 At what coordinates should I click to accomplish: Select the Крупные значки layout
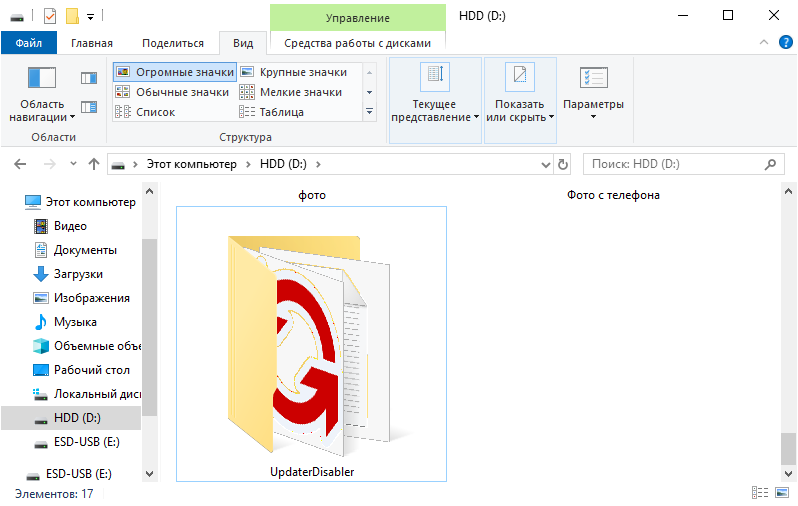pyautogui.click(x=294, y=72)
